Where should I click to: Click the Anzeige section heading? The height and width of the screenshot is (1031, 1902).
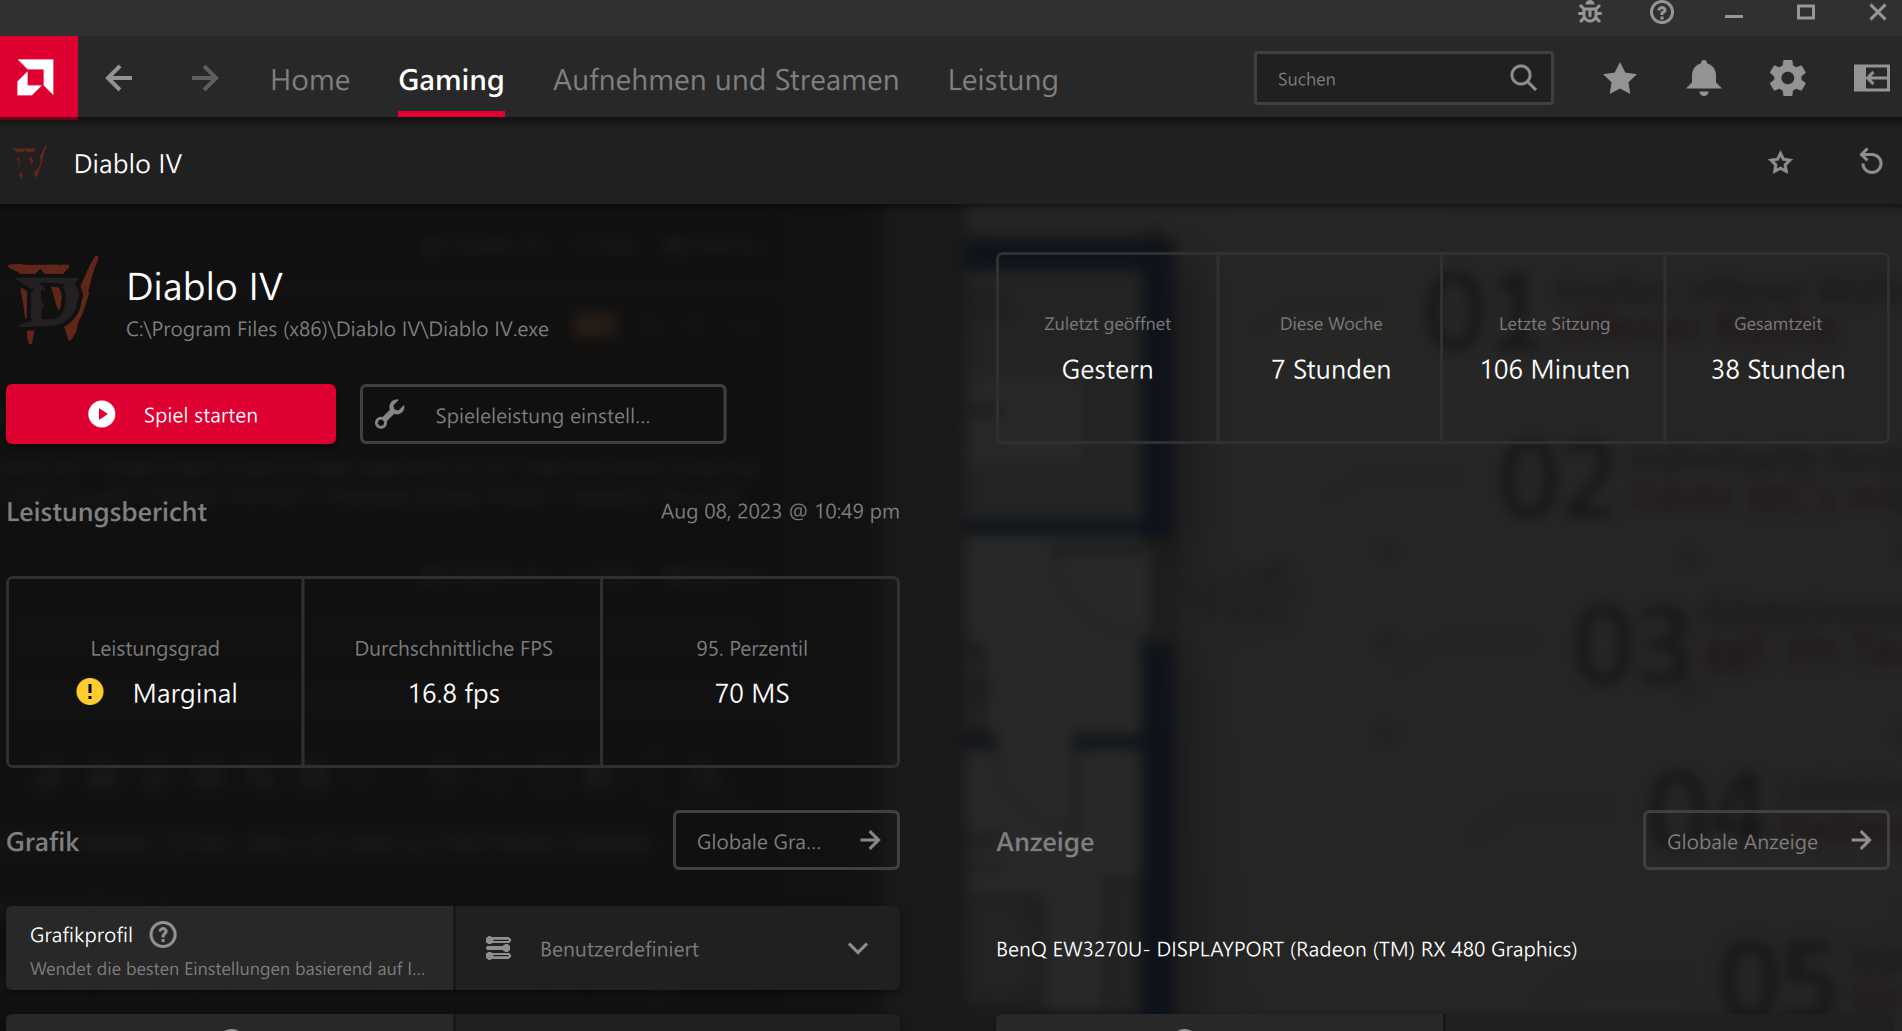(1045, 842)
